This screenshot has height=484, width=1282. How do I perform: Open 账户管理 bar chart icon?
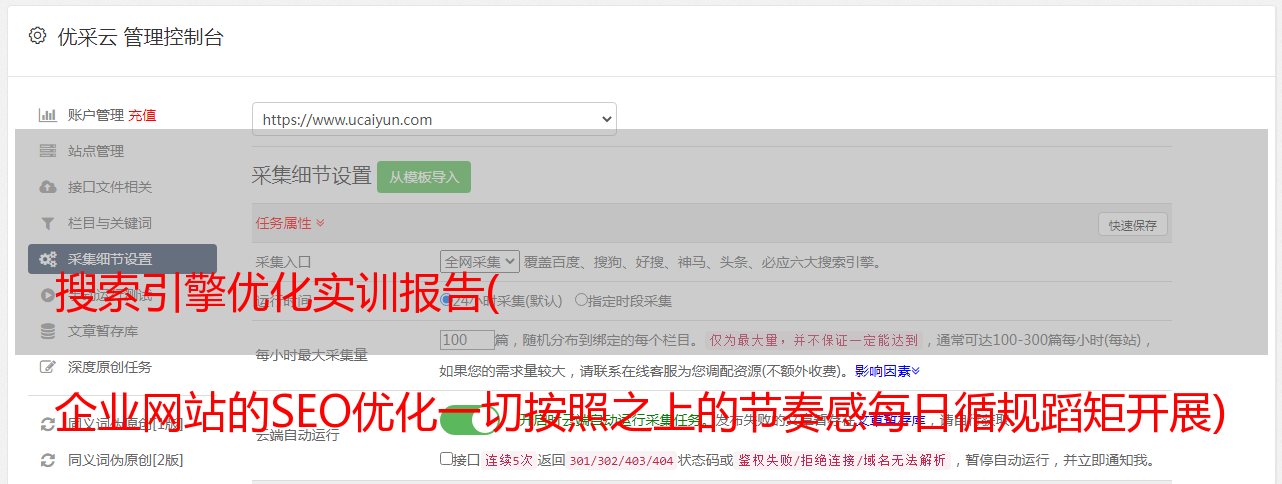click(47, 115)
